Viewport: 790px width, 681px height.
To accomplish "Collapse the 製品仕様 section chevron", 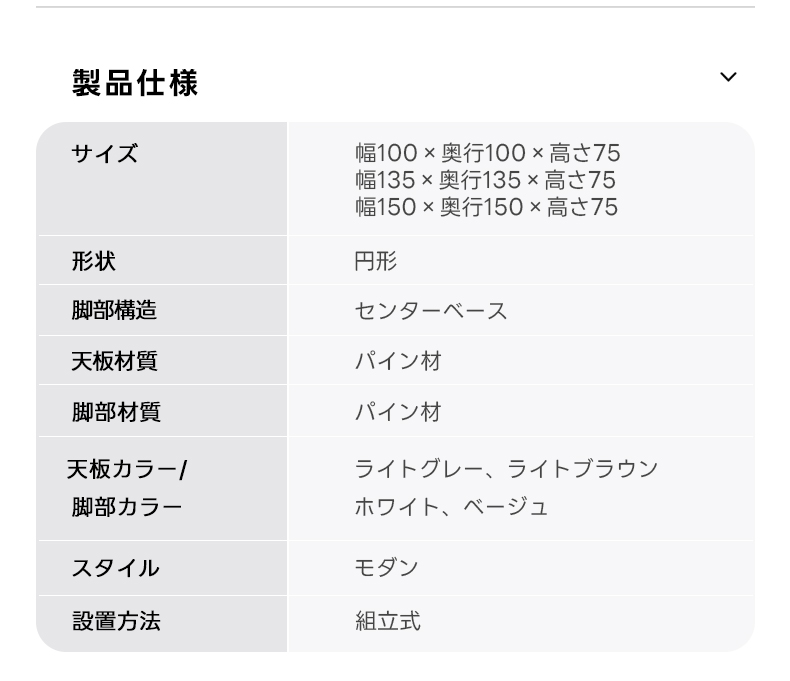I will click(x=728, y=77).
